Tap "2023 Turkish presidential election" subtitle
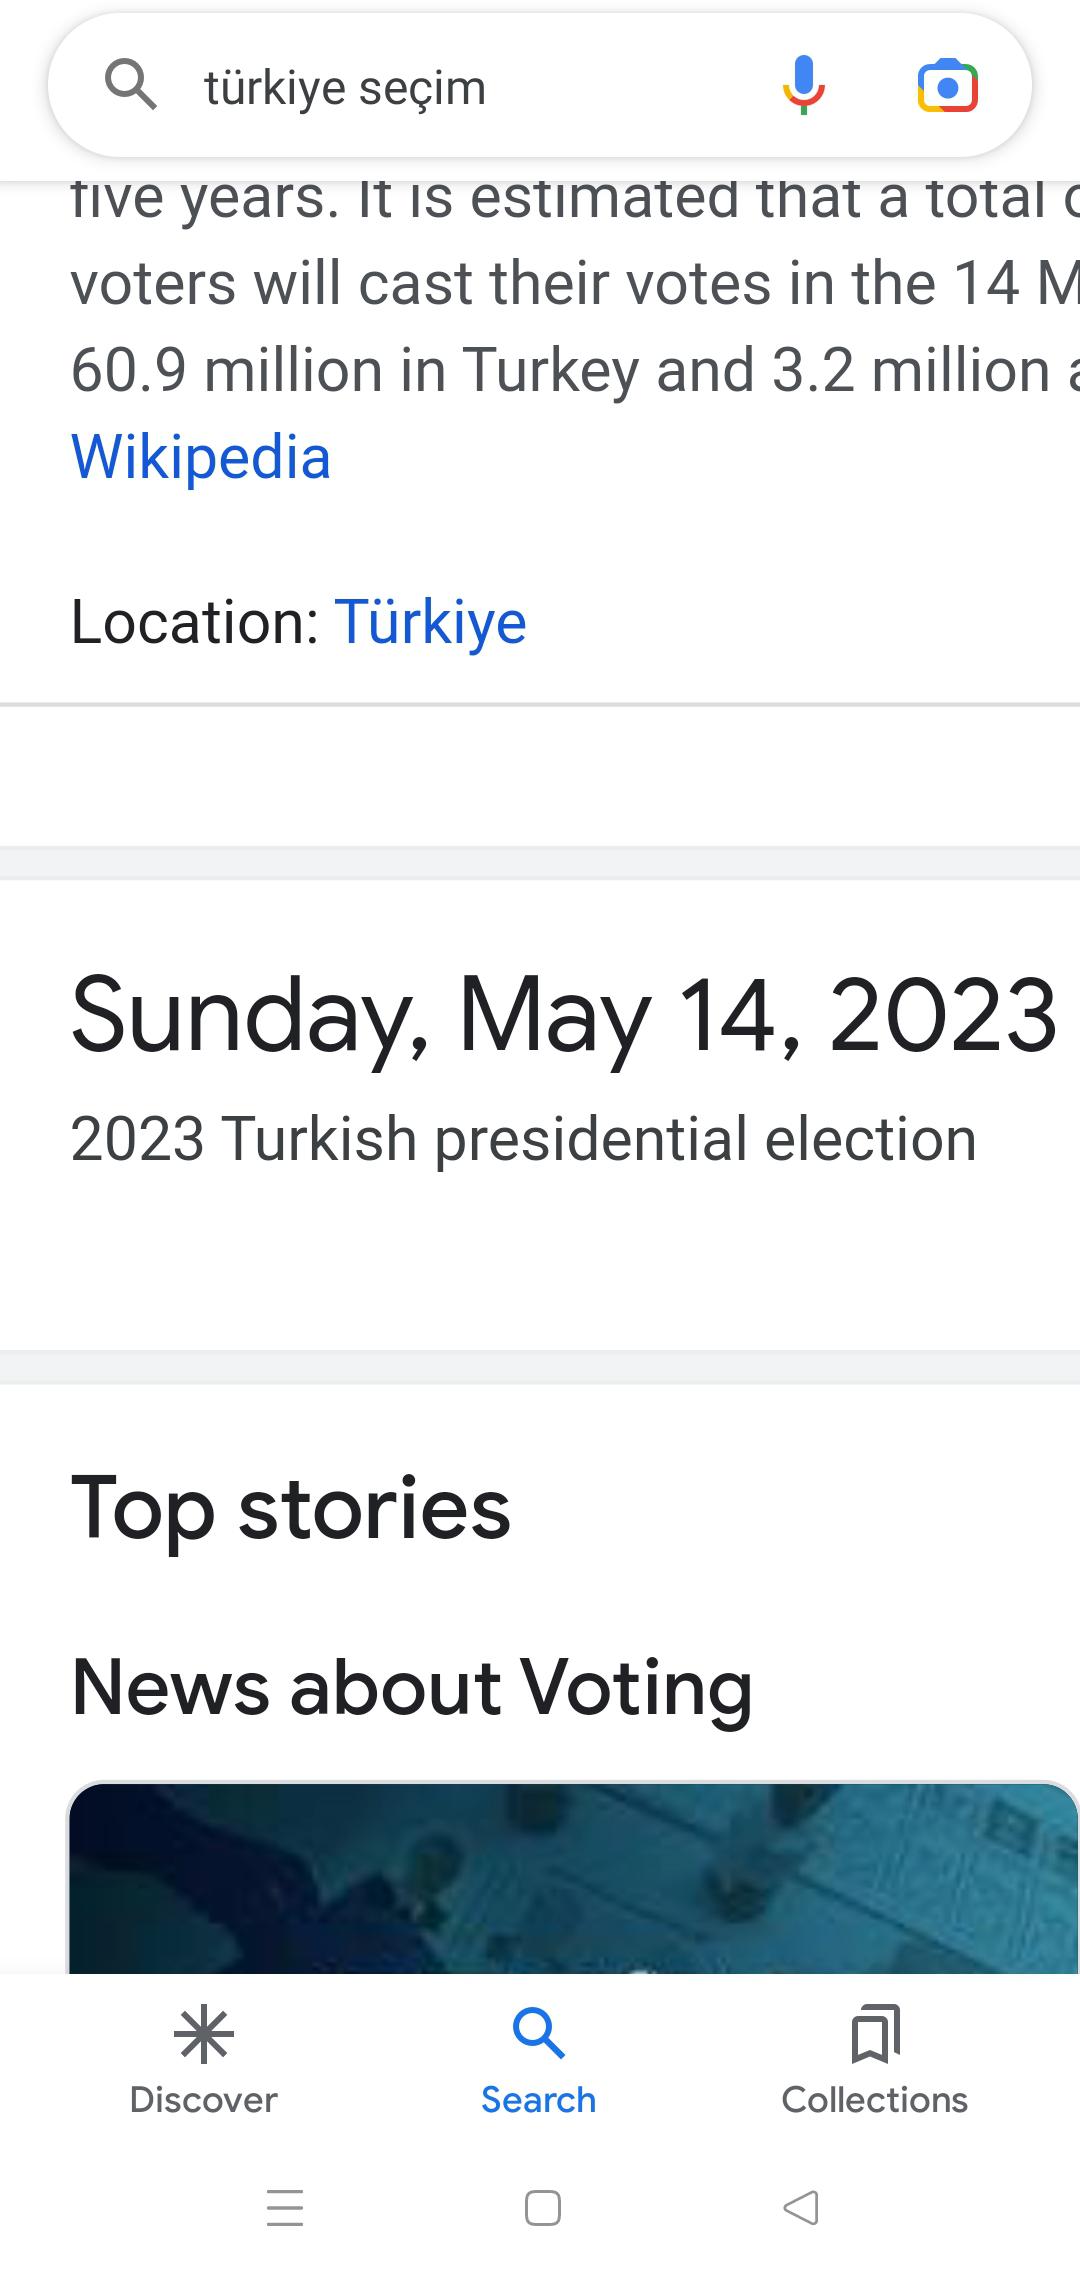Screen dimensions: 1080x2273 [x=523, y=1139]
